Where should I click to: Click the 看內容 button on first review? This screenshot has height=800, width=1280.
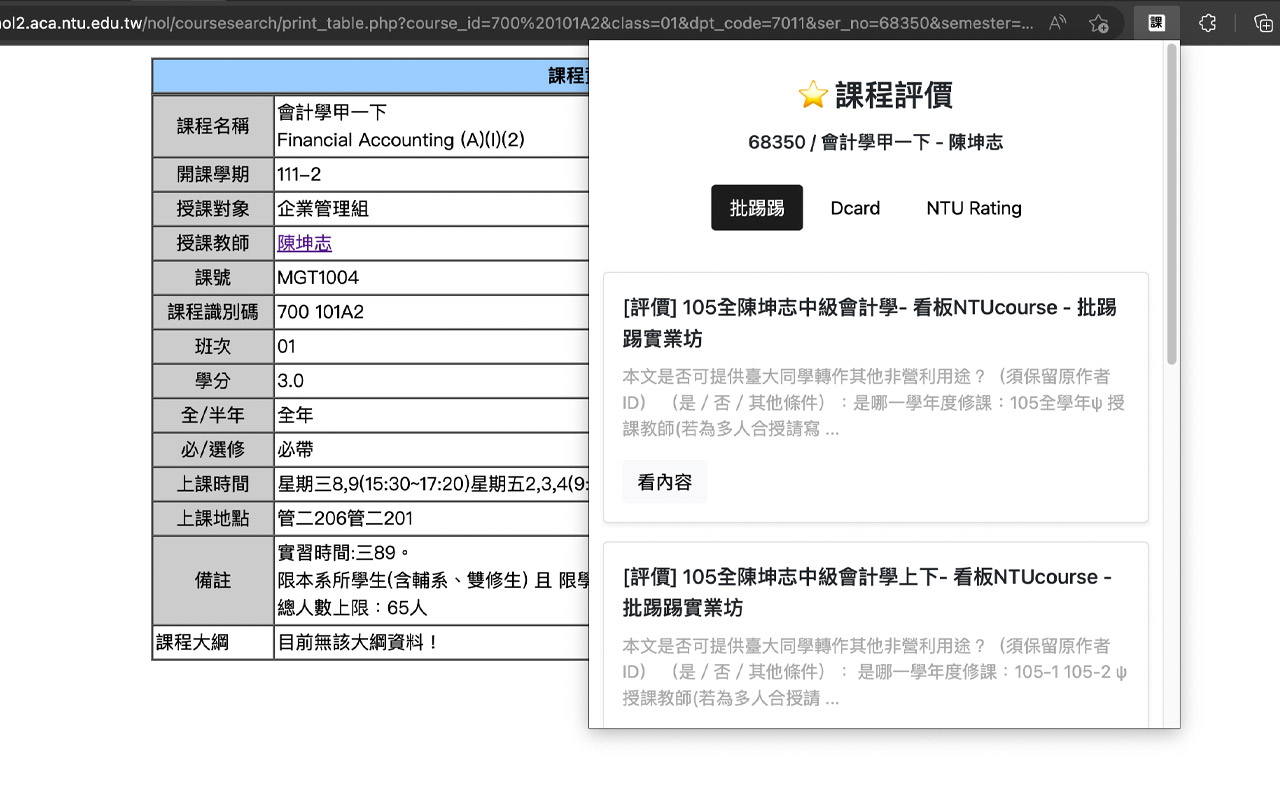click(664, 481)
